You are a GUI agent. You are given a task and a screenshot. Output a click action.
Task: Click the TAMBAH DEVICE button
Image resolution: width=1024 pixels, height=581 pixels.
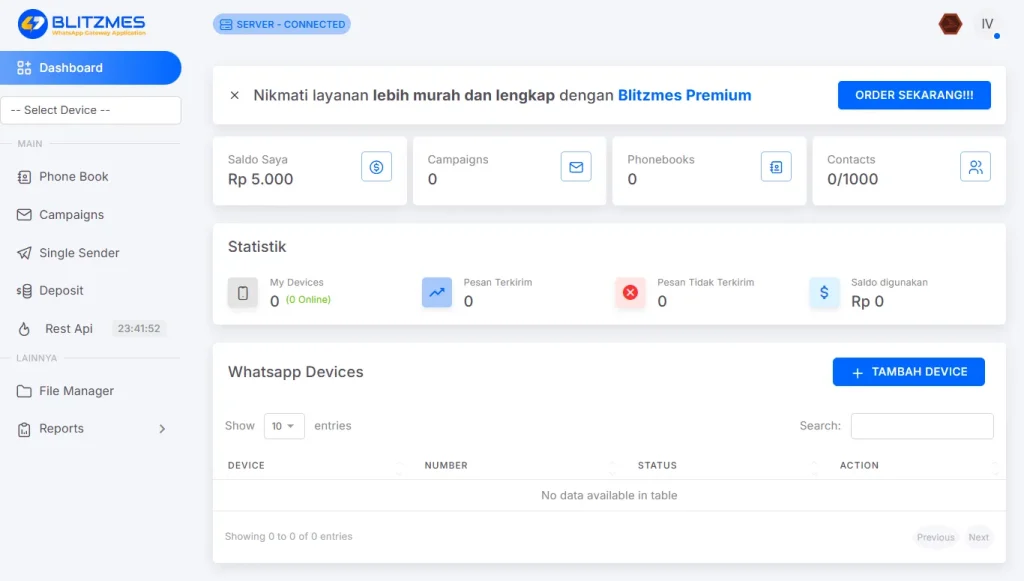908,372
